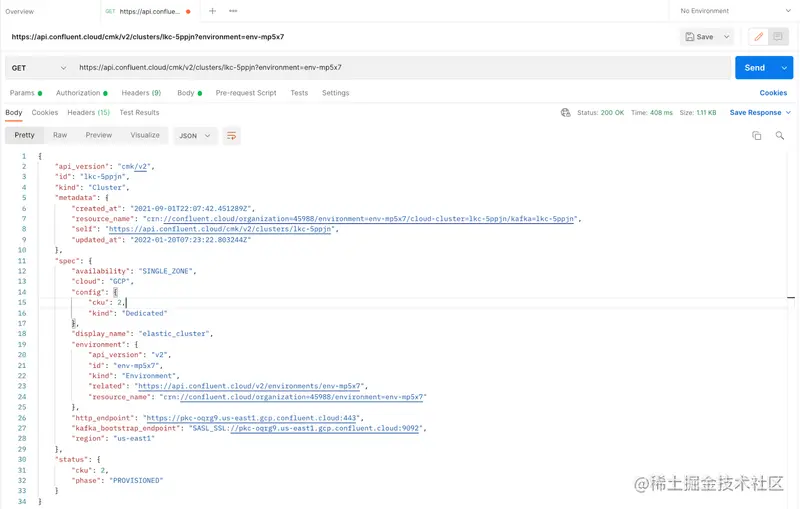Viewport: 800px width, 509px height.
Task: Click the Save button
Action: pos(699,37)
